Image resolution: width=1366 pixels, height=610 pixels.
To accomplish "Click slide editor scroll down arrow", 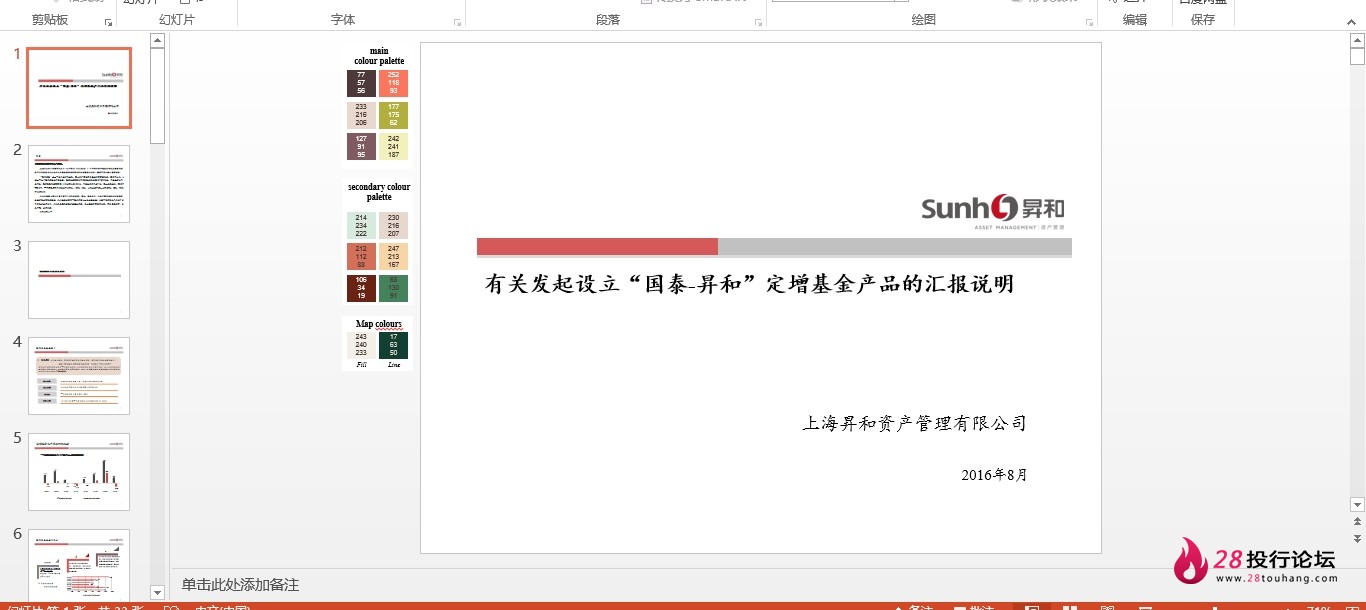I will pyautogui.click(x=1357, y=505).
